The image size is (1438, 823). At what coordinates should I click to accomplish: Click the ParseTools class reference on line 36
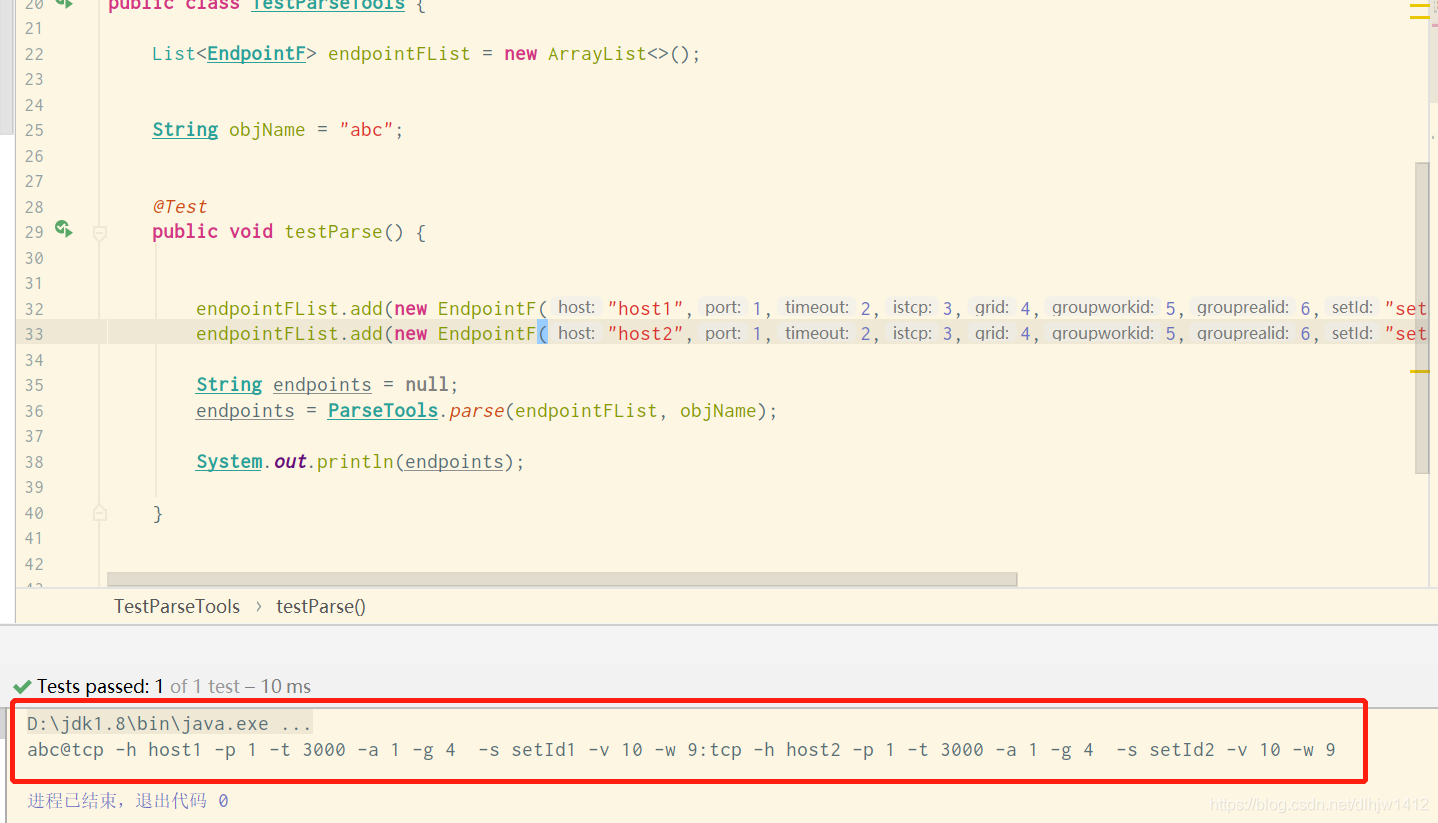coord(383,411)
